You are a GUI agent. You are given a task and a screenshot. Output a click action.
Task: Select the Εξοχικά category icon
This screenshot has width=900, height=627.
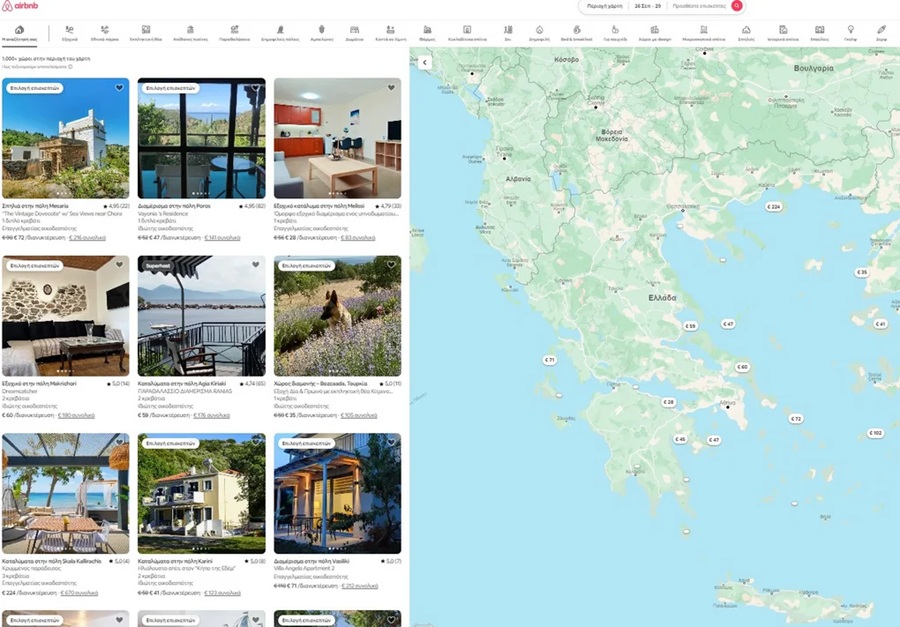coord(70,33)
